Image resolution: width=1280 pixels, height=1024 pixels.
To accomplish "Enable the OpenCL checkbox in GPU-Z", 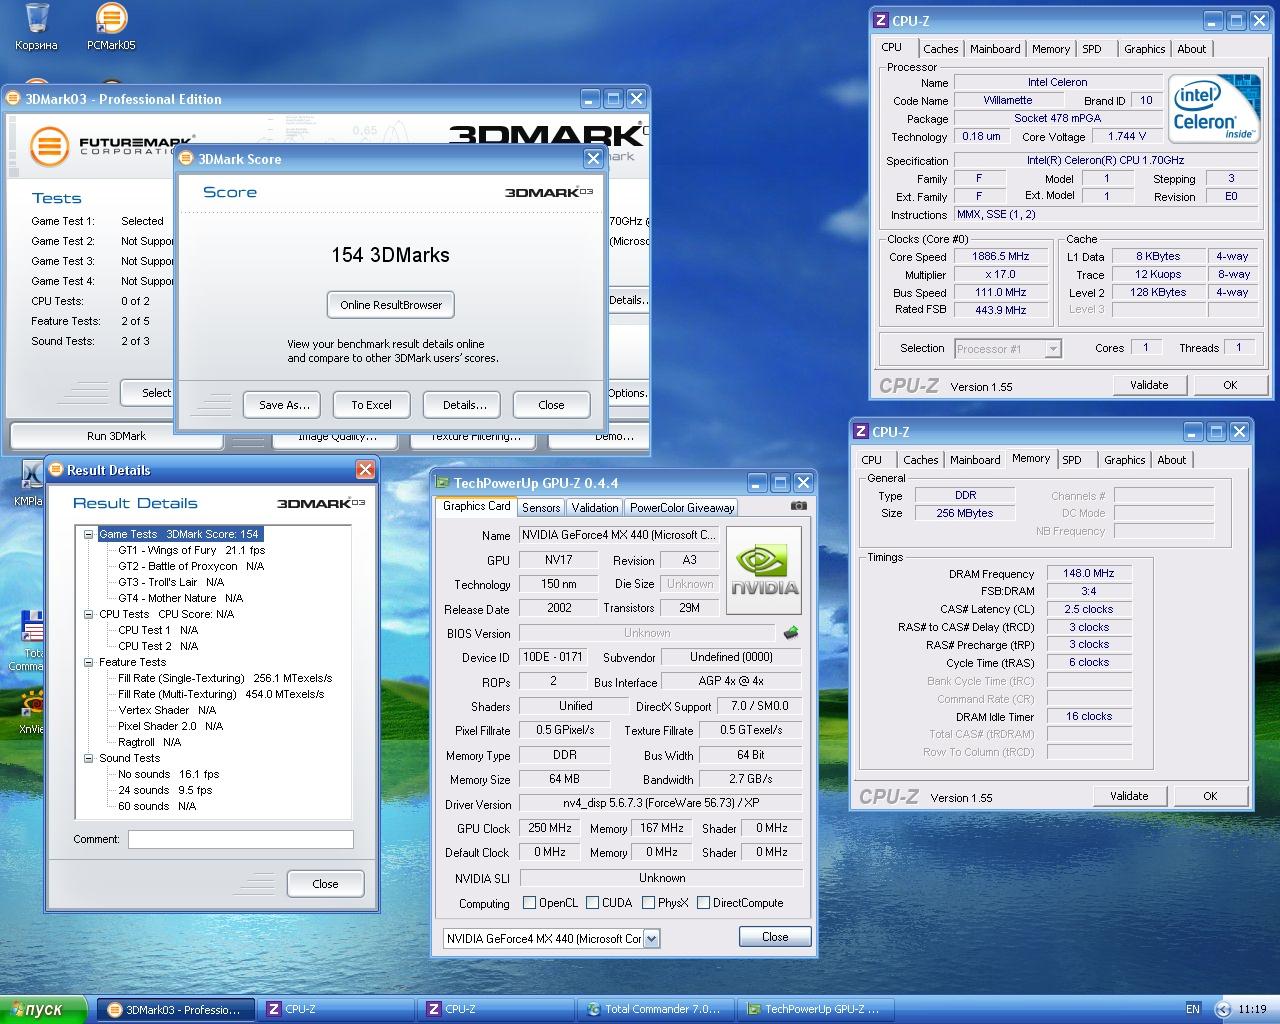I will 530,903.
